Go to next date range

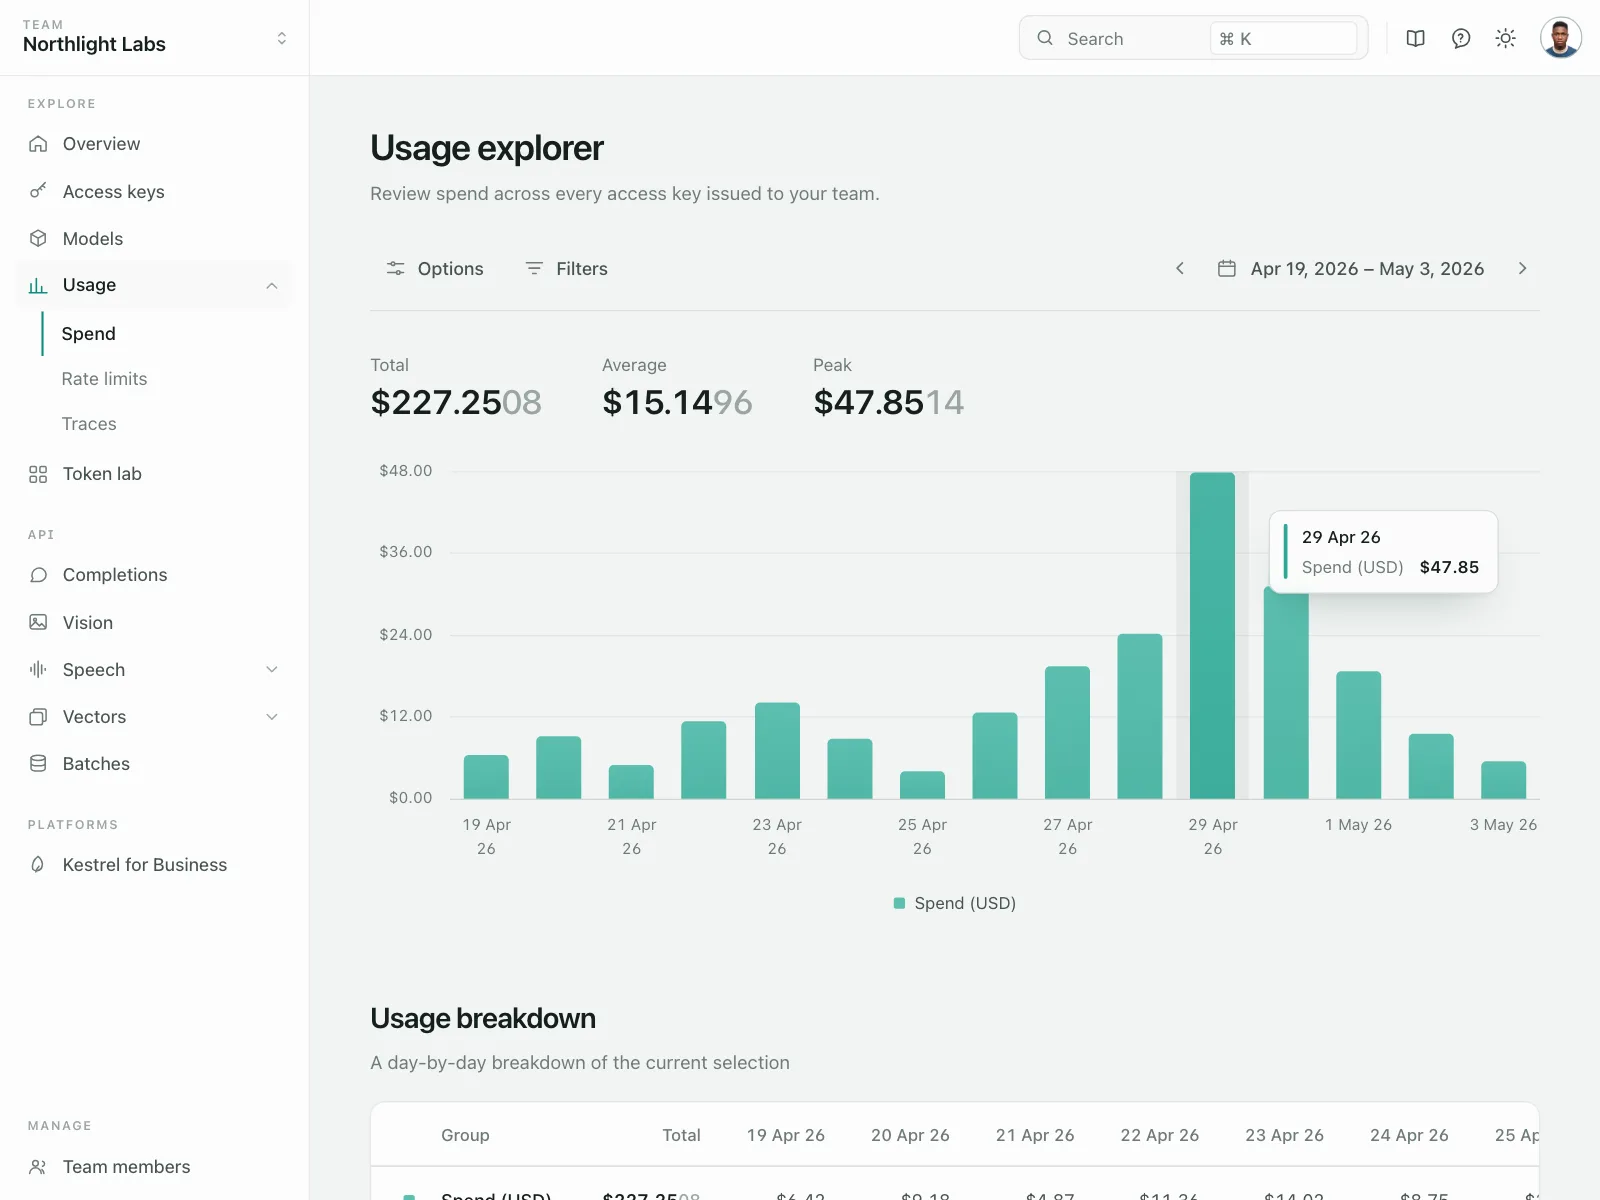coord(1522,268)
